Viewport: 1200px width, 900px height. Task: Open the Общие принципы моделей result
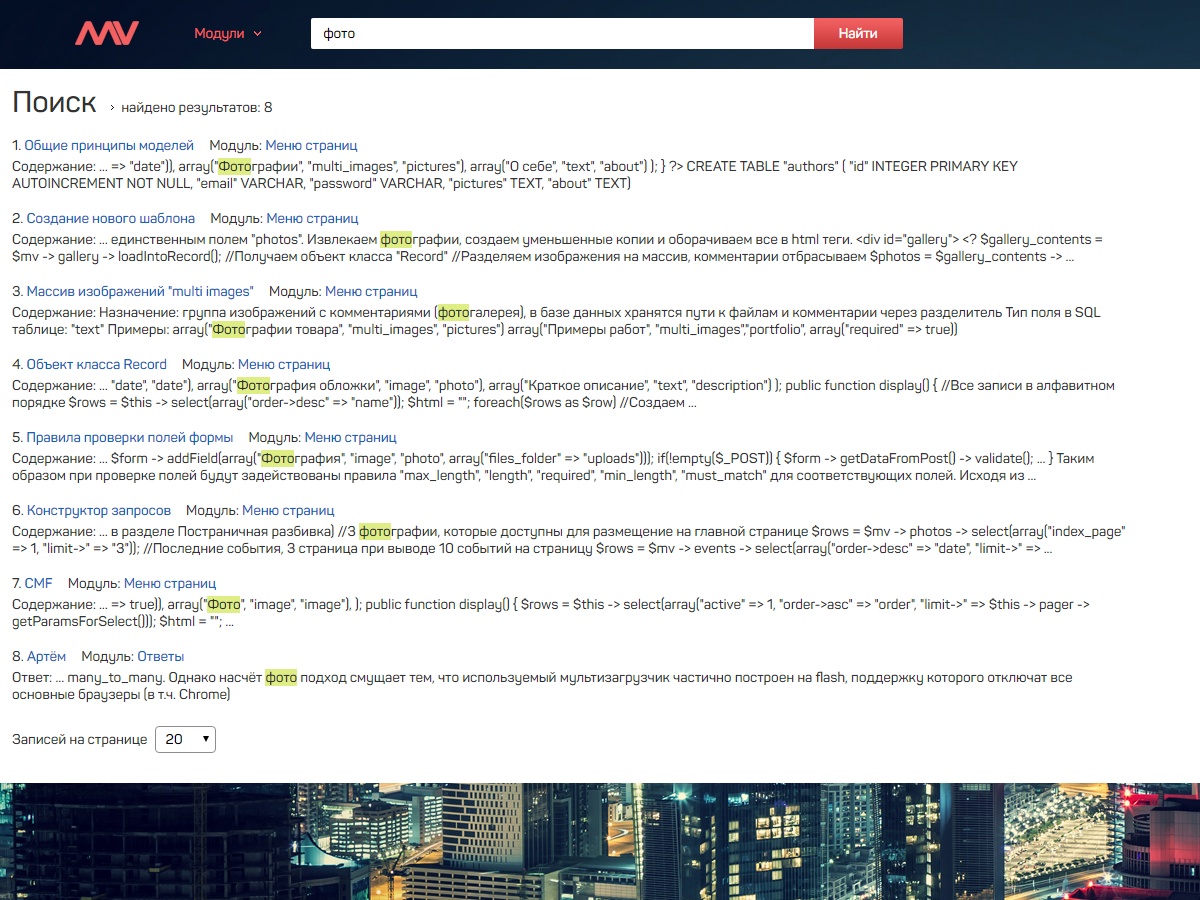click(x=109, y=145)
